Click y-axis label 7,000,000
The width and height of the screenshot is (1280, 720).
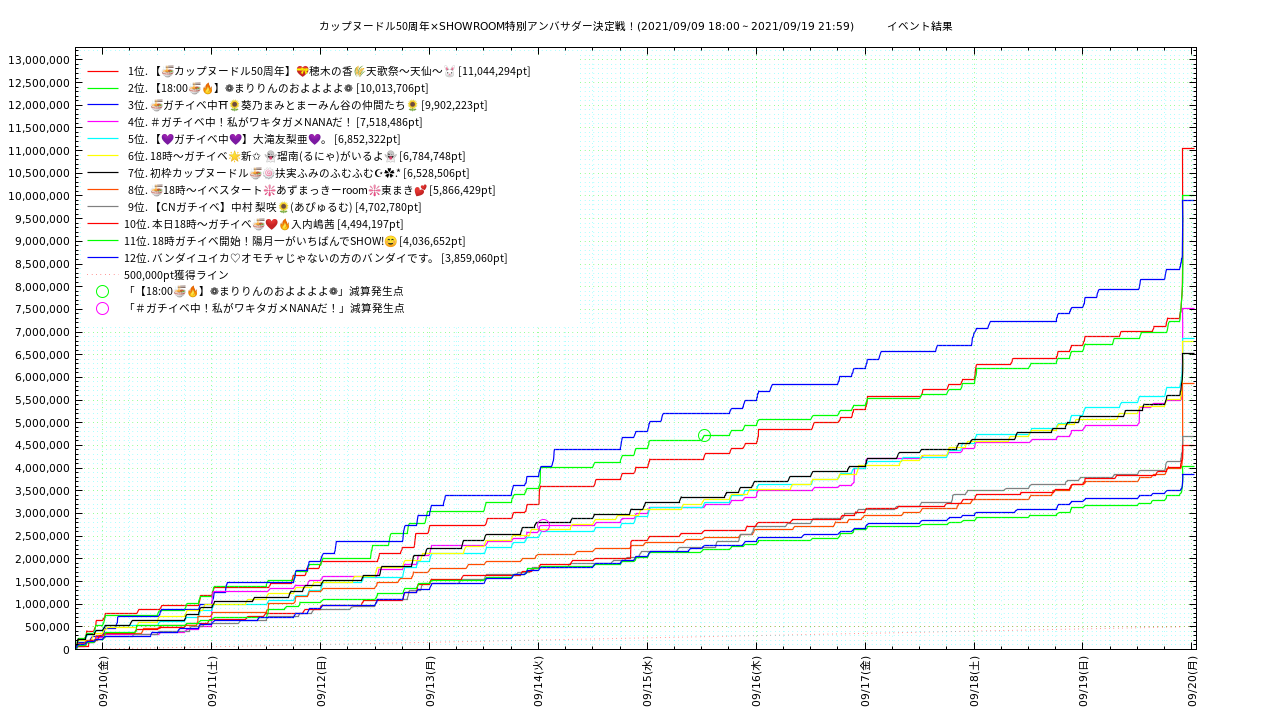click(43, 332)
